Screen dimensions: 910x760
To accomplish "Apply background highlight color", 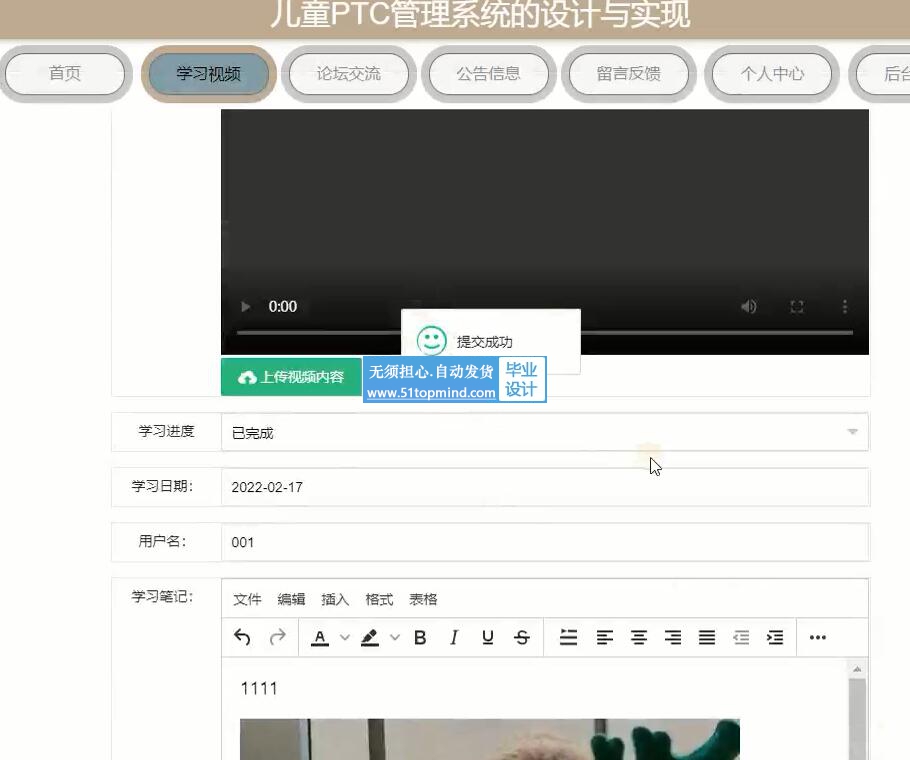I will pos(370,638).
